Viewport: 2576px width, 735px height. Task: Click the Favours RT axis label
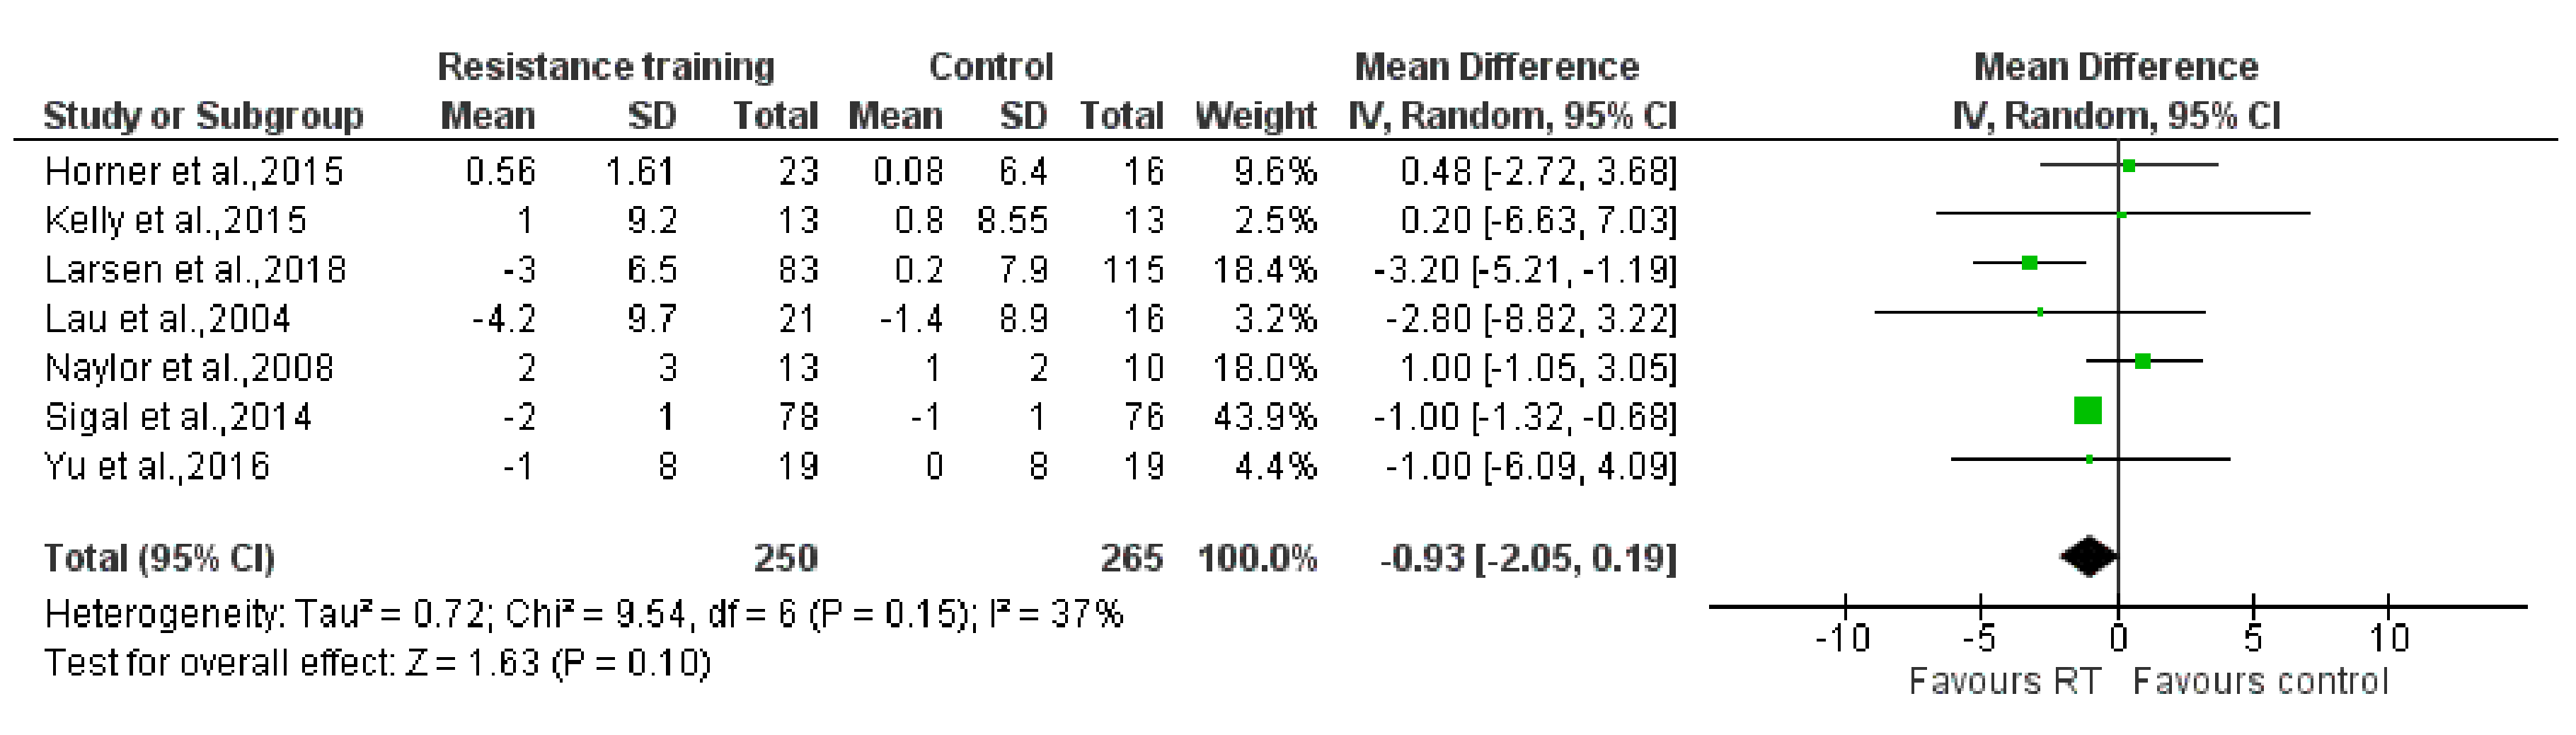(x=2004, y=682)
